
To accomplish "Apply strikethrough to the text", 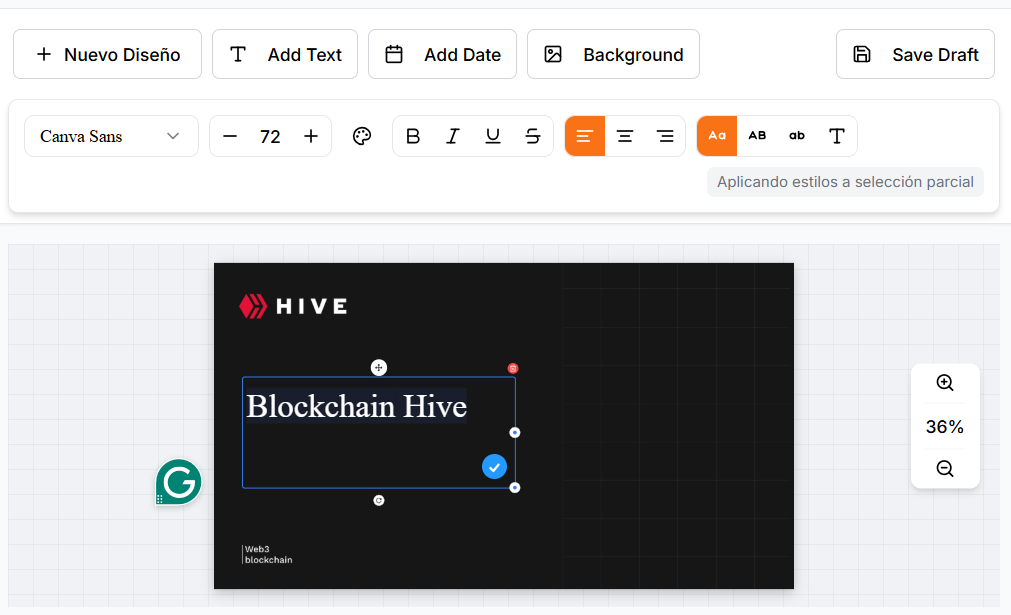I will click(533, 136).
